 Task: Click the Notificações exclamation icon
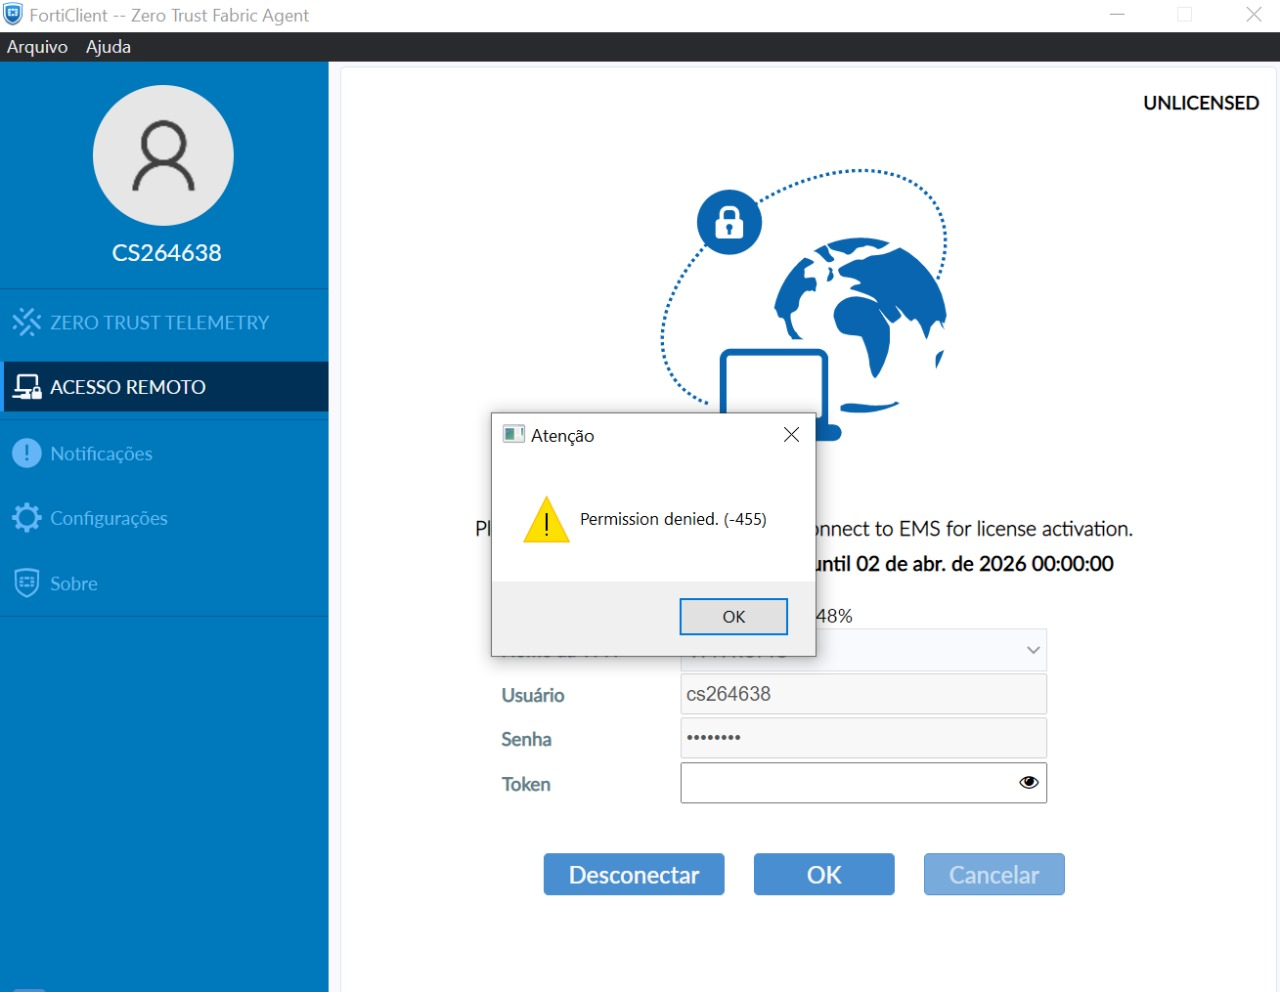[26, 453]
